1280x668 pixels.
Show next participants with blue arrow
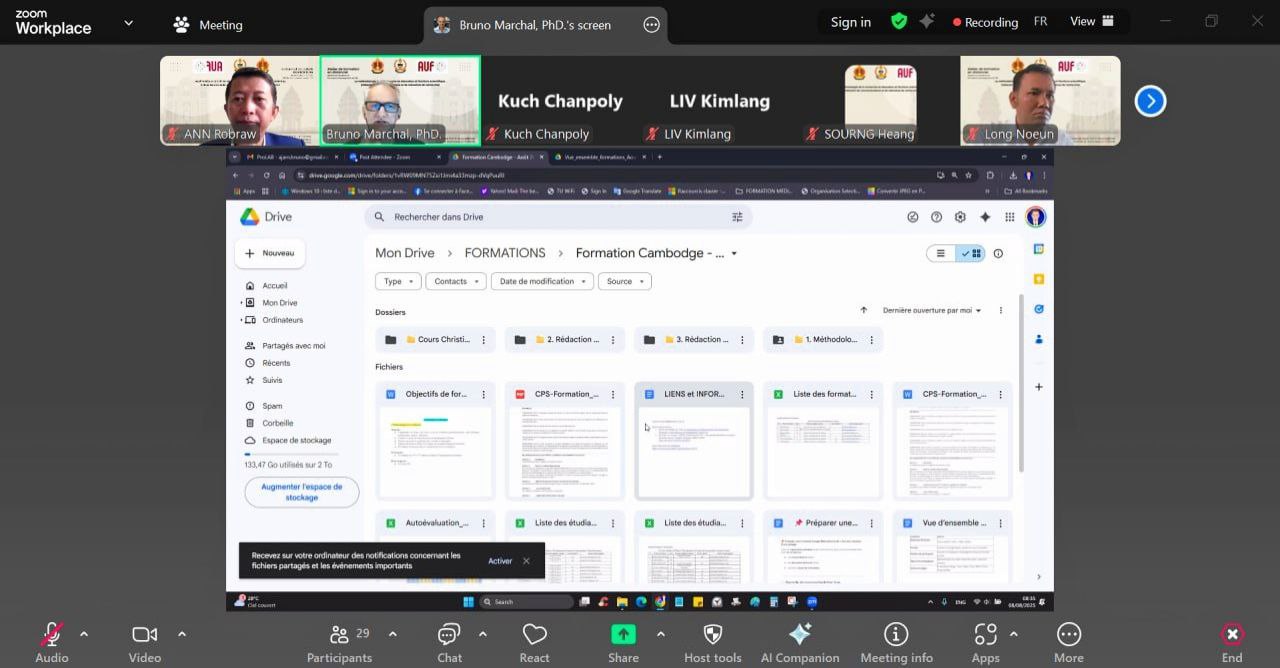[1150, 101]
